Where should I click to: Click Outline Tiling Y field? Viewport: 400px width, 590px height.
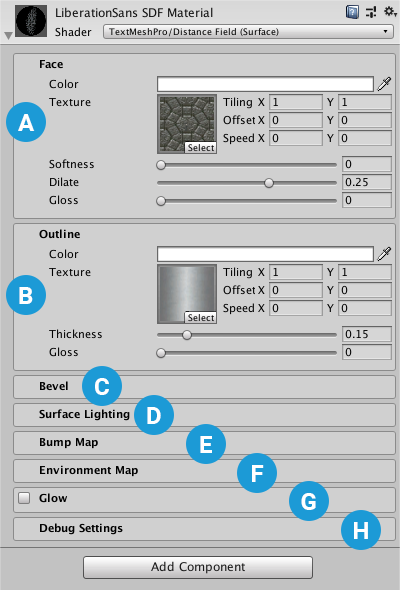pos(365,272)
